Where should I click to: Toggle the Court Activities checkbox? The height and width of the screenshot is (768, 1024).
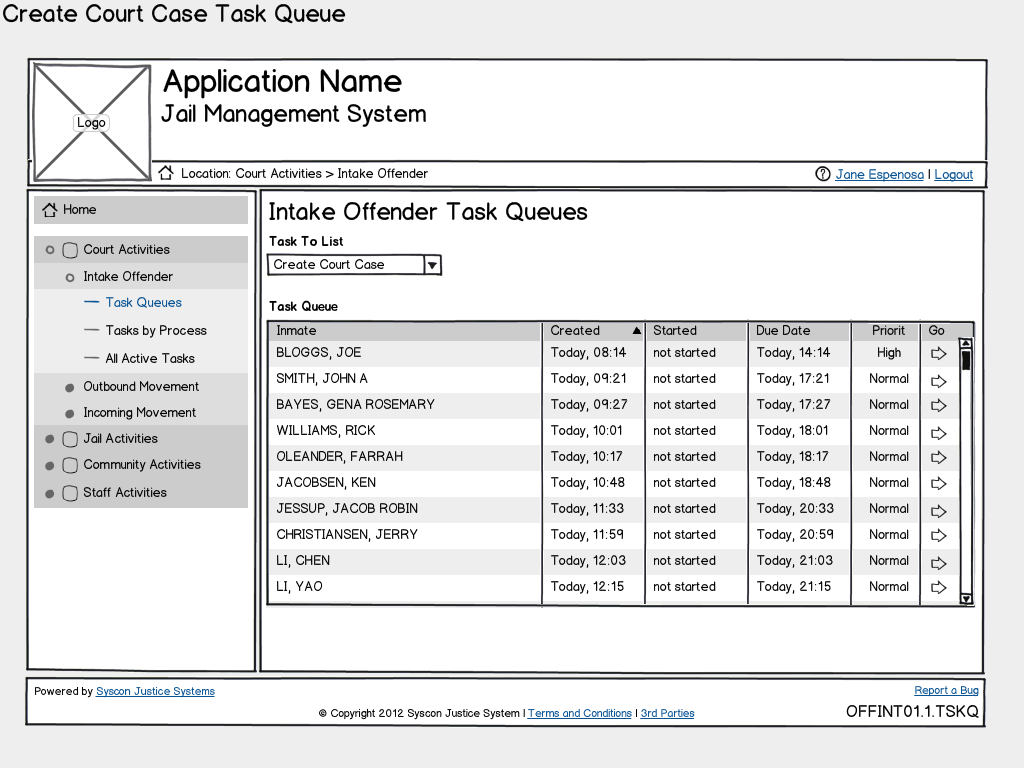coord(70,250)
